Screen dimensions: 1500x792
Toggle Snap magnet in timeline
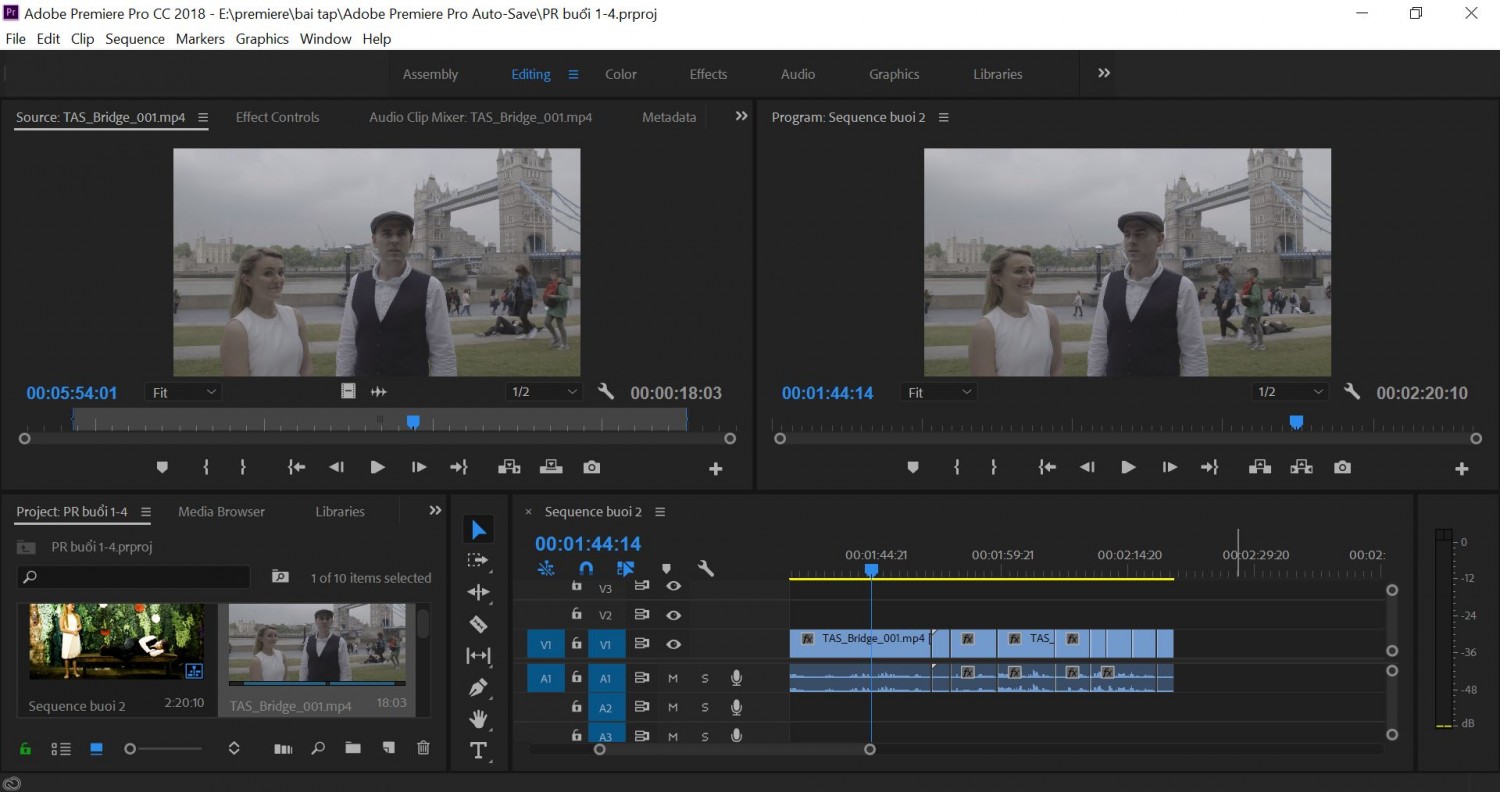tap(586, 568)
